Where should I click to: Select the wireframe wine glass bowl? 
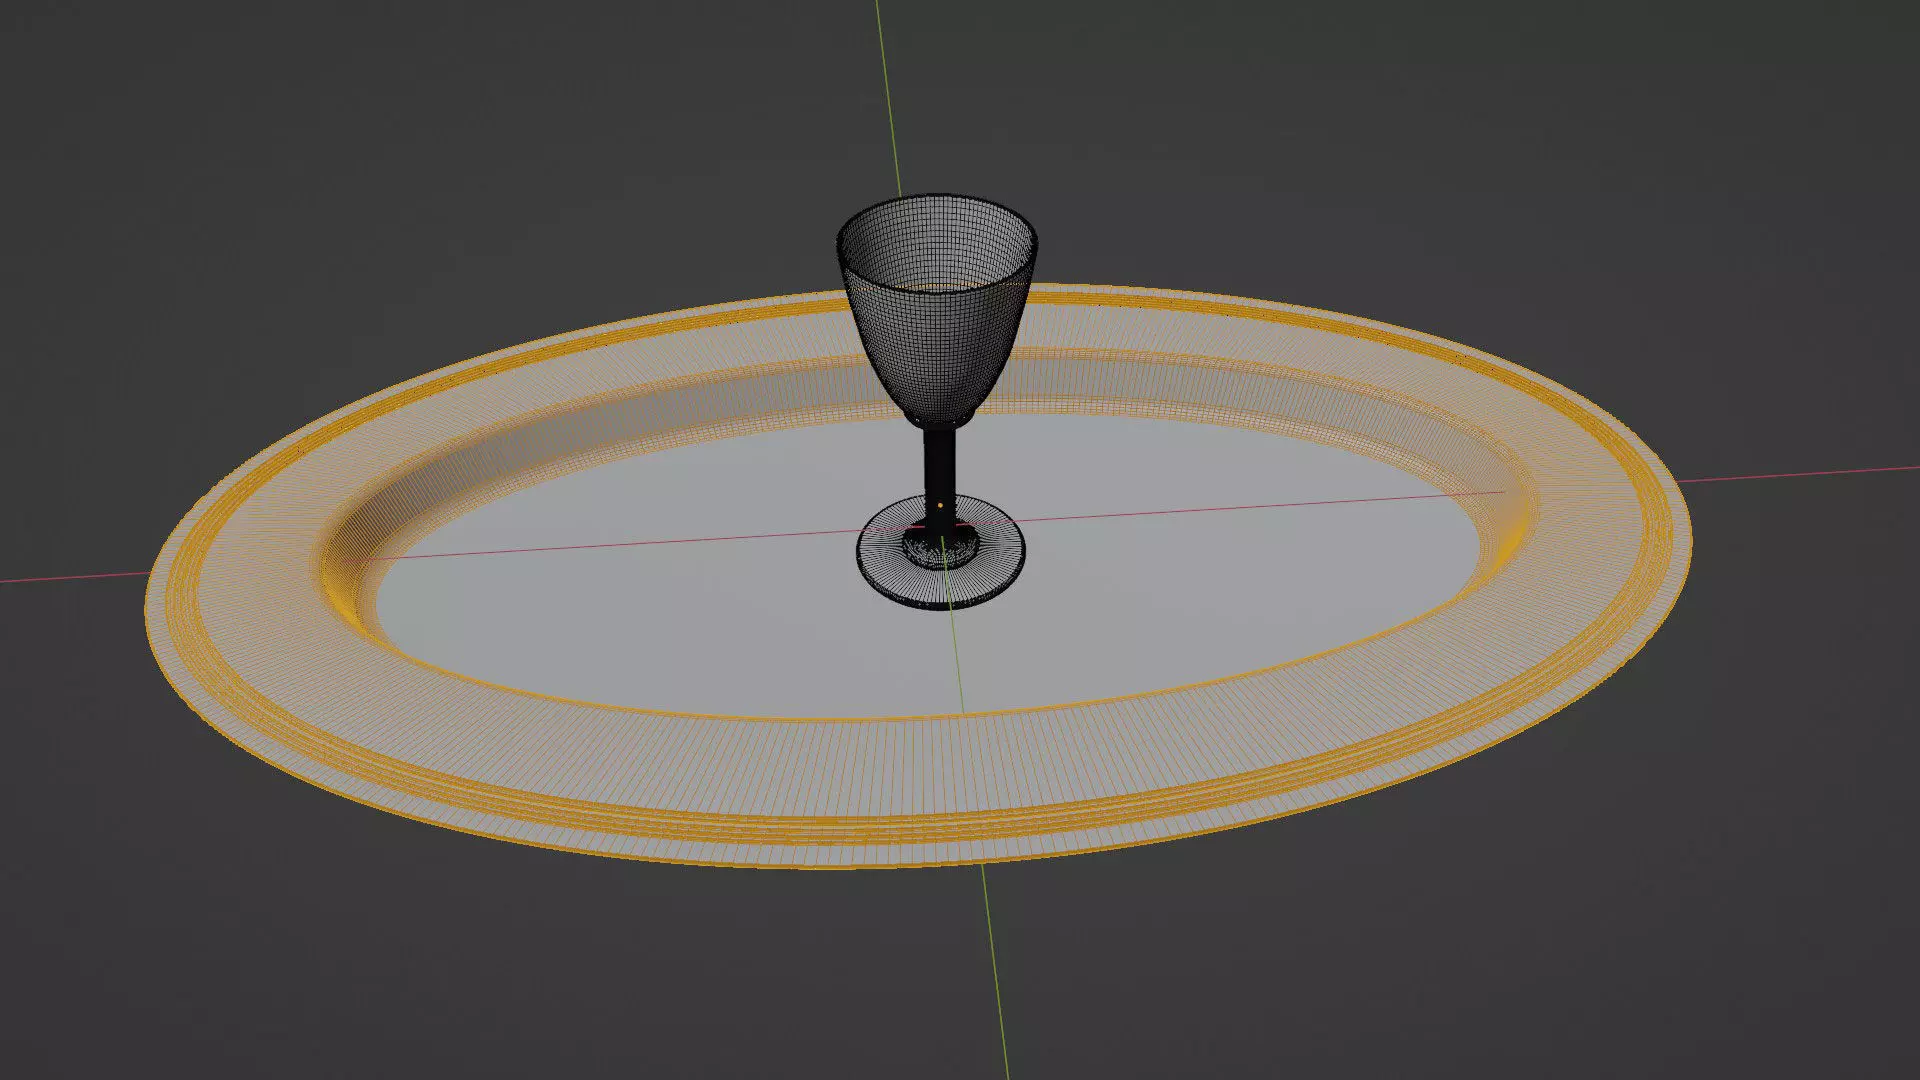(x=936, y=310)
